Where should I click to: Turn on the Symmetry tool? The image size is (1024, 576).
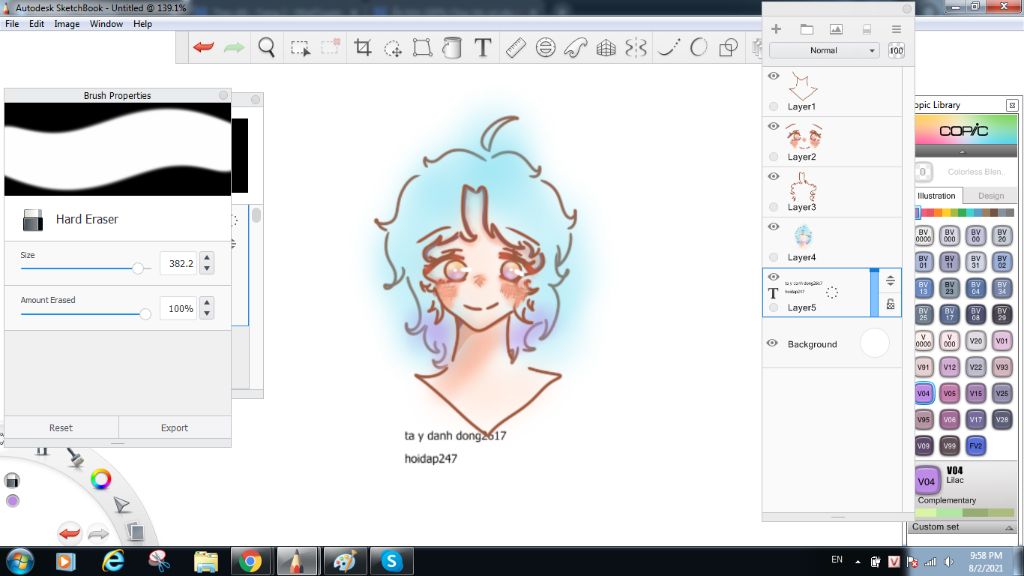636,47
